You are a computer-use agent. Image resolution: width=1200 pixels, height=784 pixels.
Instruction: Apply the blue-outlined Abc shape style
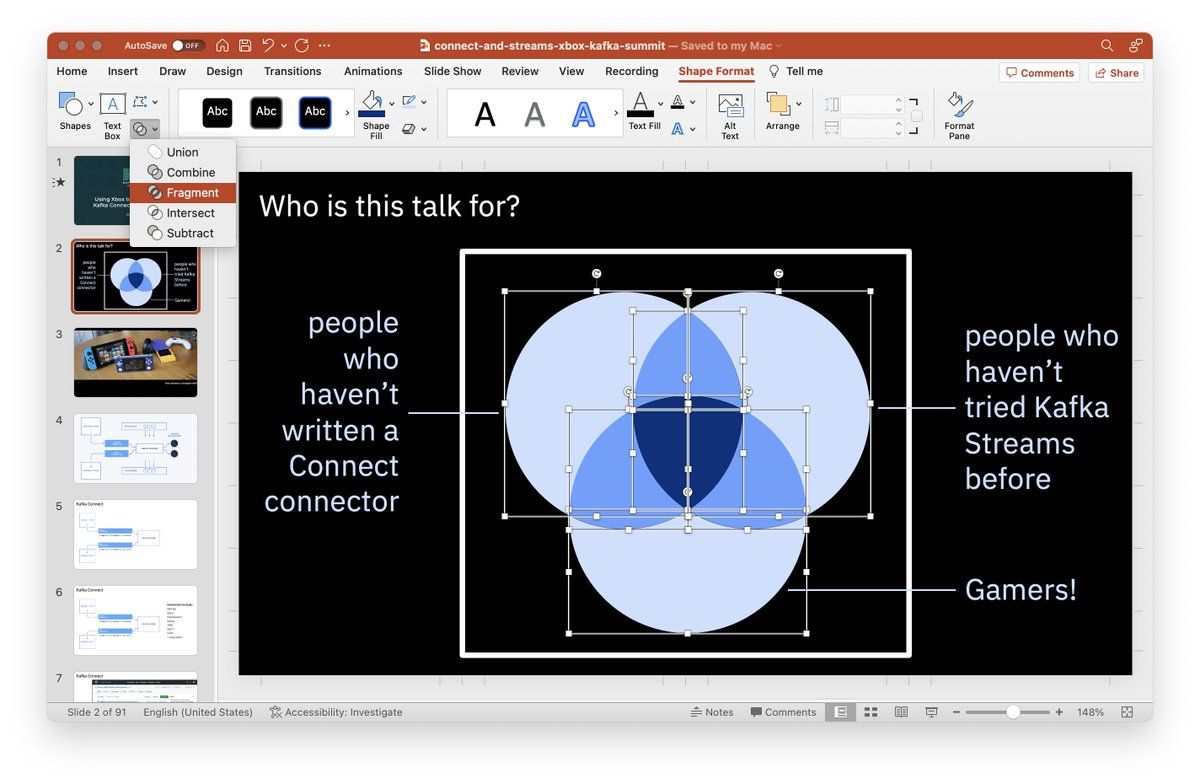(315, 112)
